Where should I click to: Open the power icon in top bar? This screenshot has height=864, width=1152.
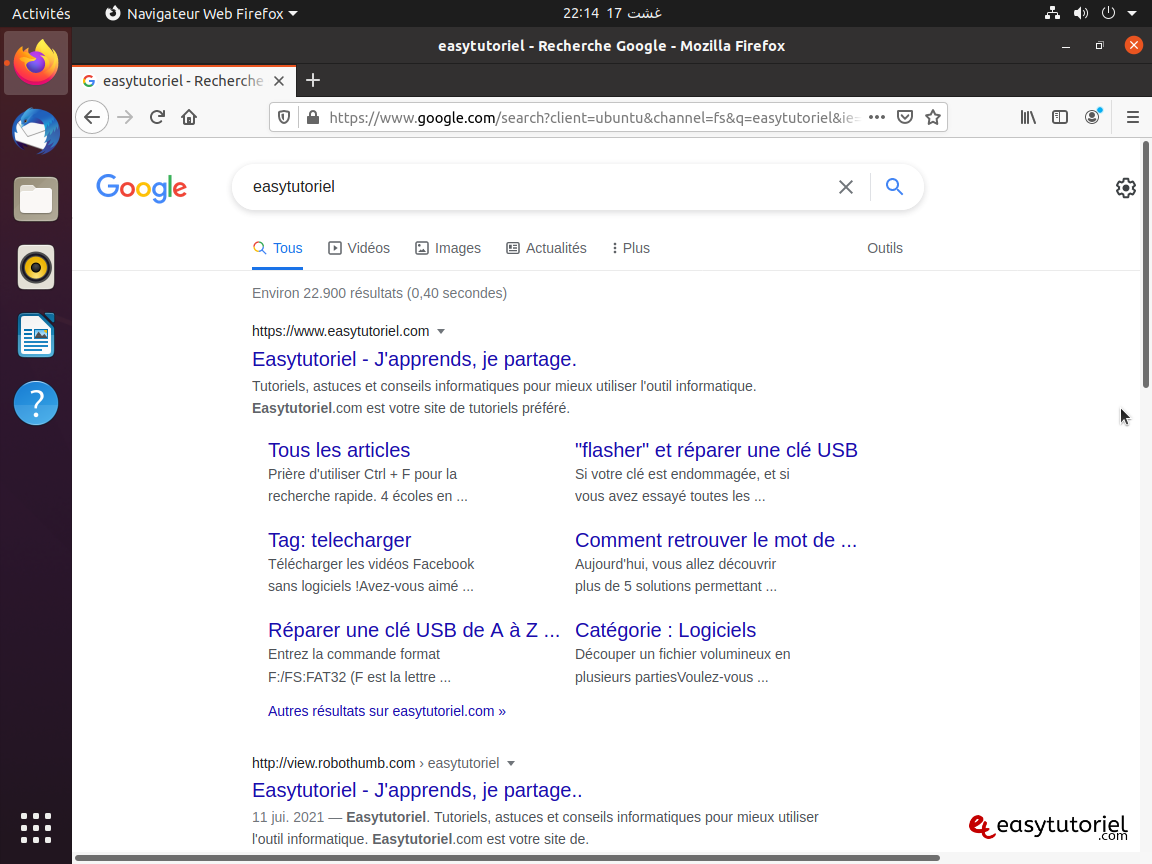(1108, 13)
